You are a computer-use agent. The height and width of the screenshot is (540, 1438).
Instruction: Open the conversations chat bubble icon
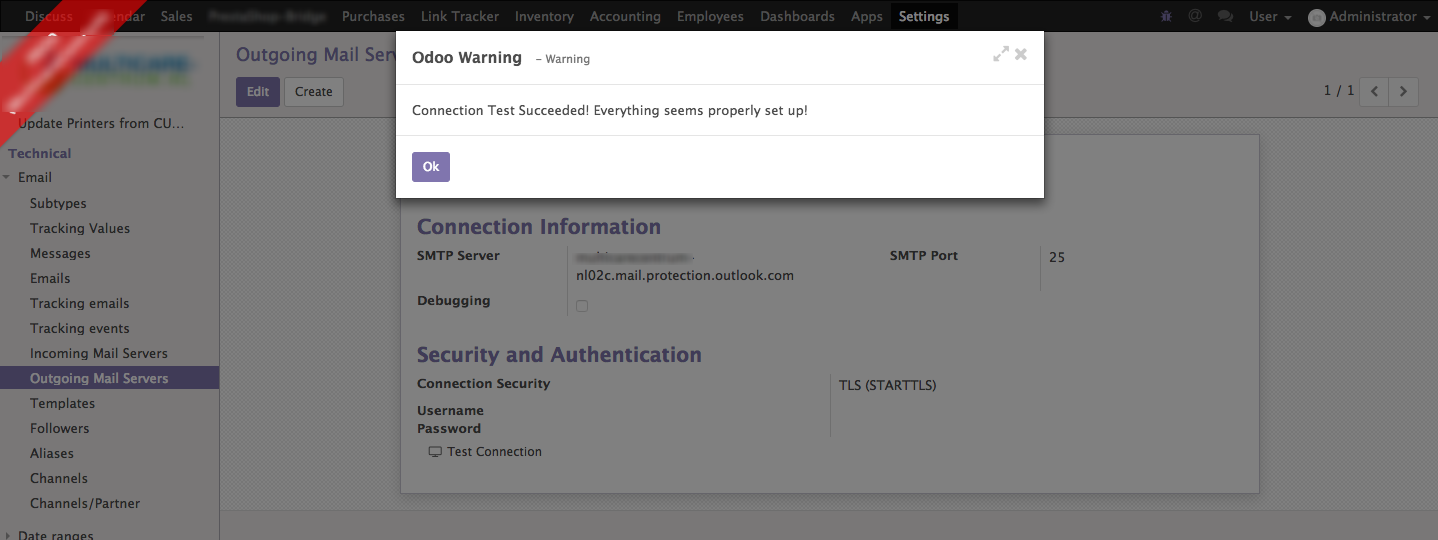coord(1225,16)
